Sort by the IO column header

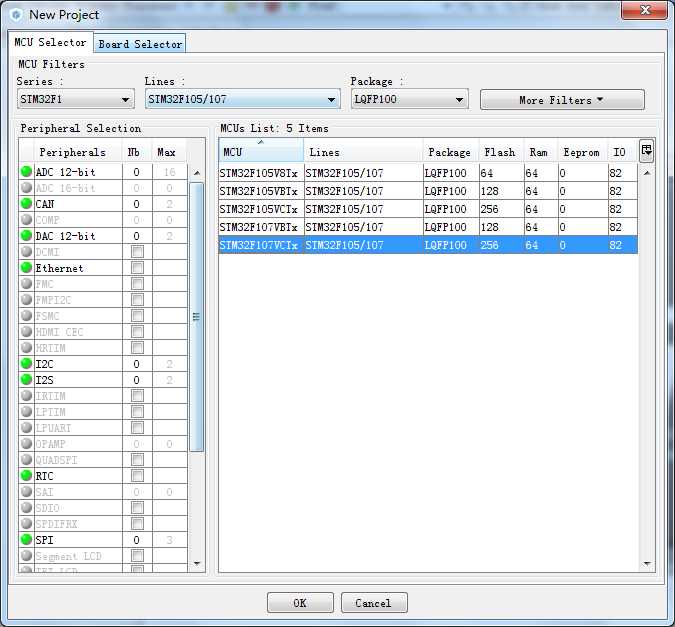pyautogui.click(x=622, y=152)
